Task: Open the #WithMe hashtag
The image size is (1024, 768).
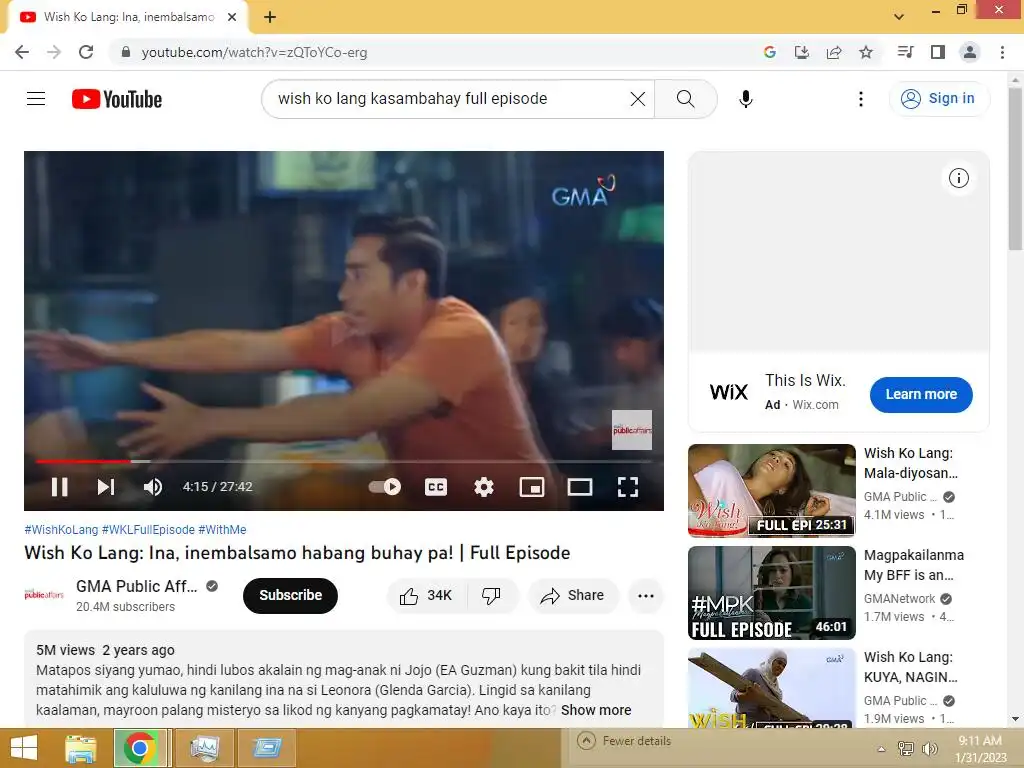Action: pyautogui.click(x=222, y=530)
